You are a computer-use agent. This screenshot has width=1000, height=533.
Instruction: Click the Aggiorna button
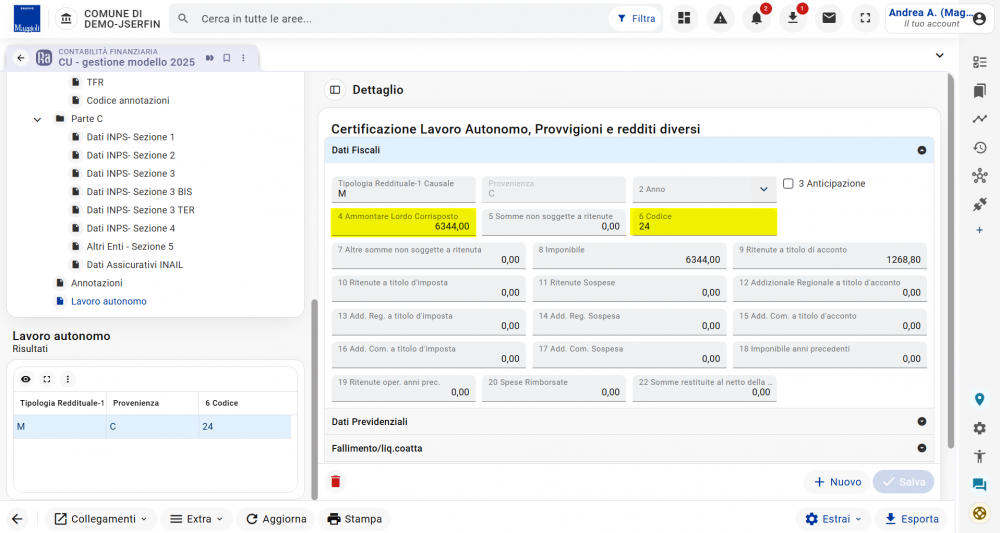click(276, 519)
